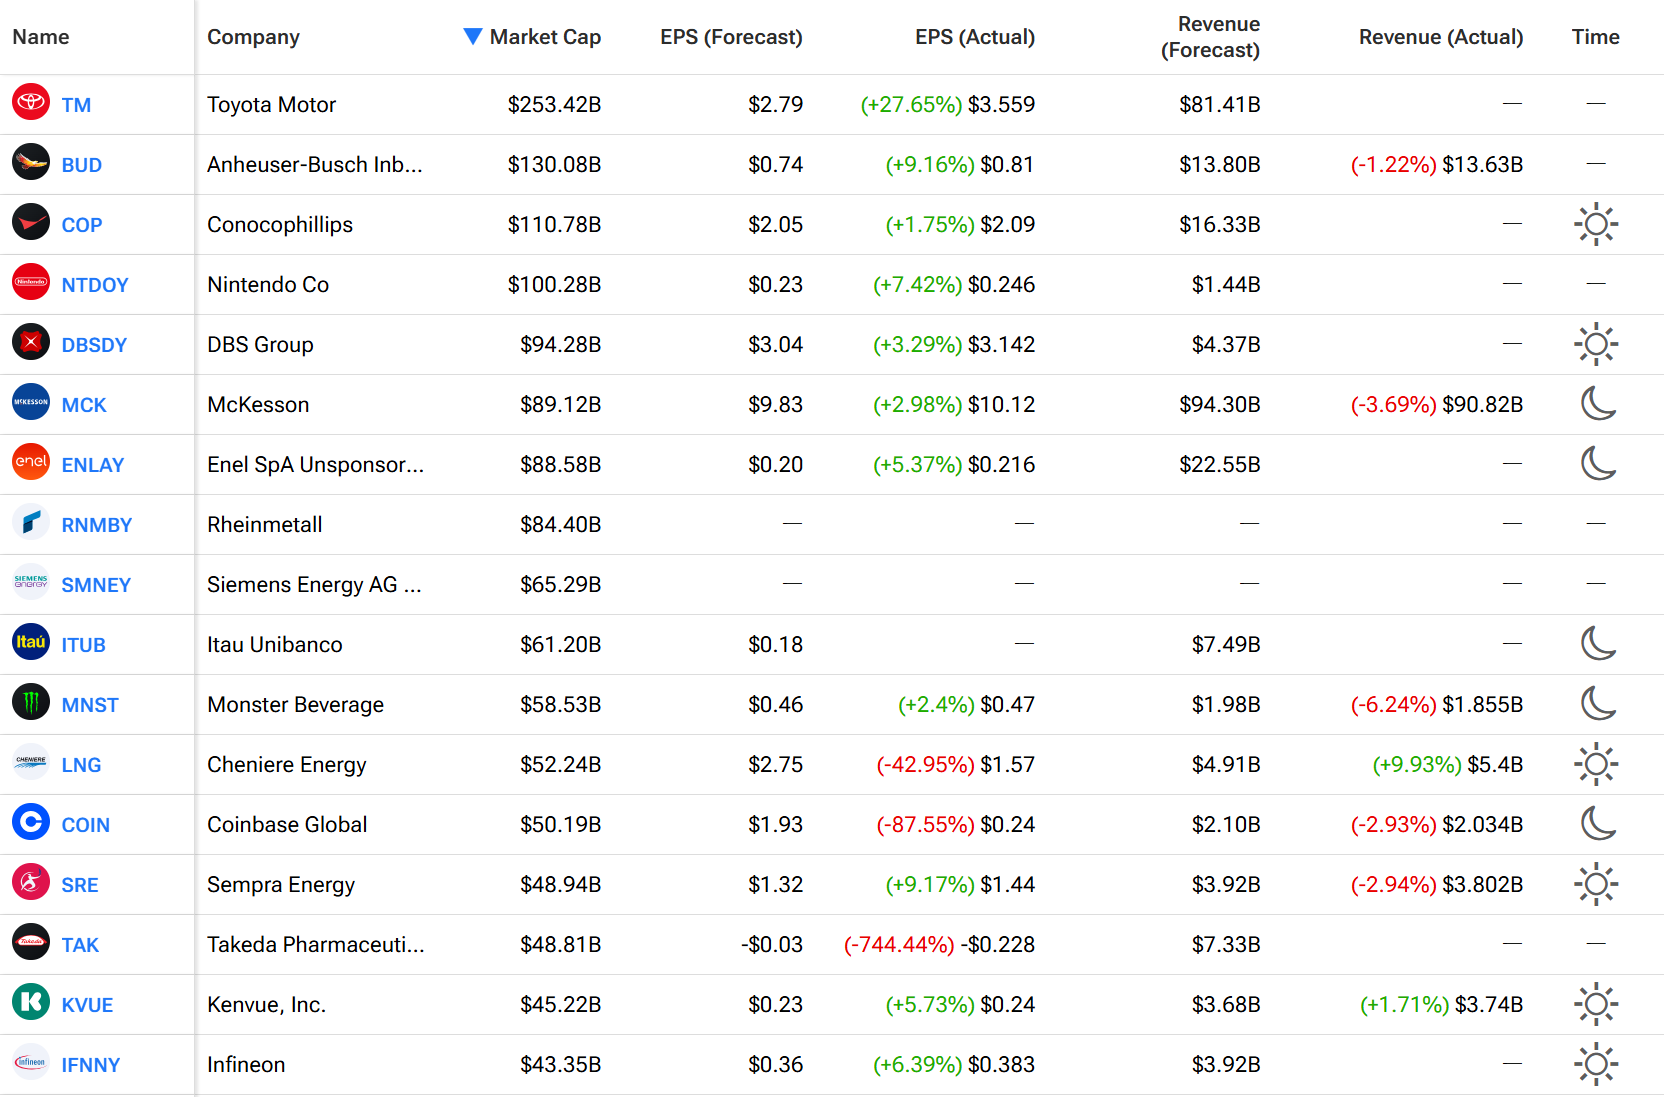
Task: Click the Enel ENLAY logo icon
Action: (31, 462)
